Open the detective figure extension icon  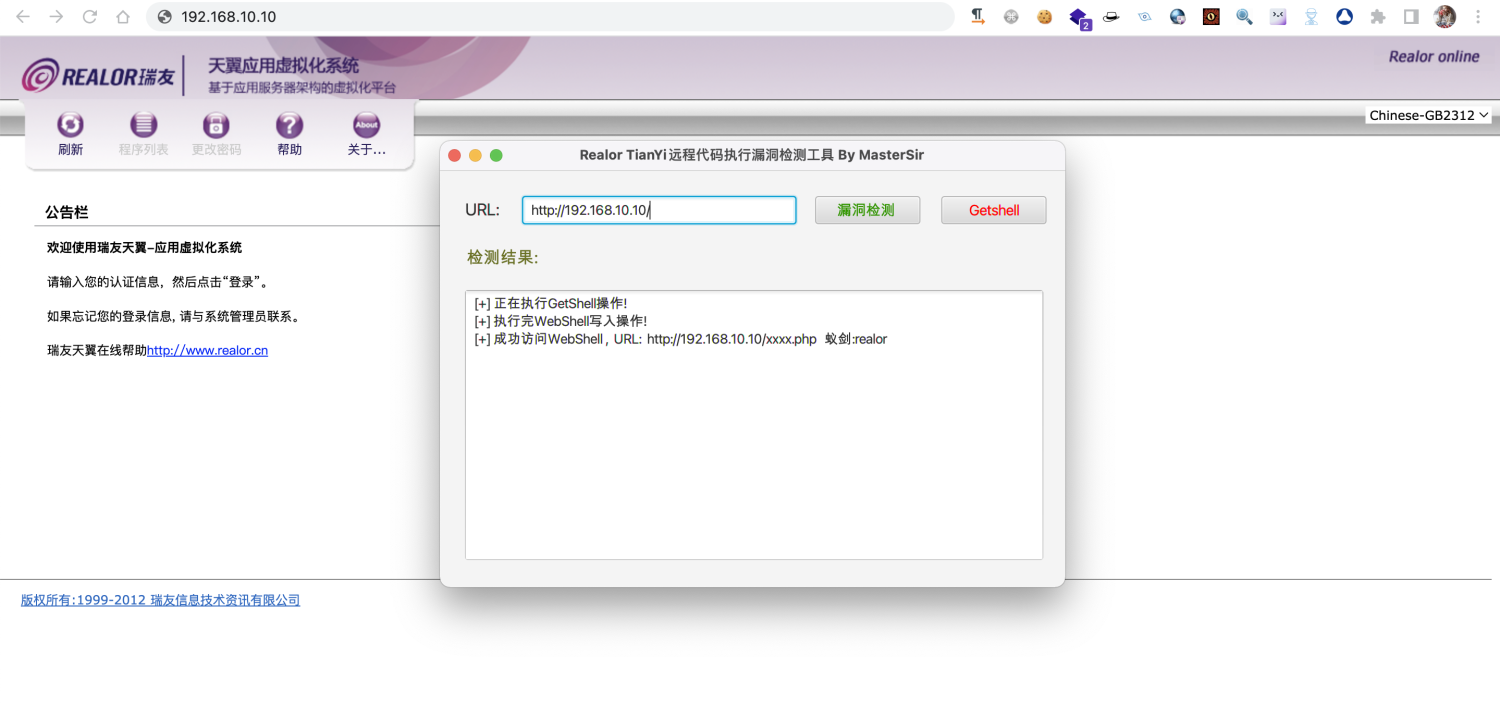tap(1311, 16)
